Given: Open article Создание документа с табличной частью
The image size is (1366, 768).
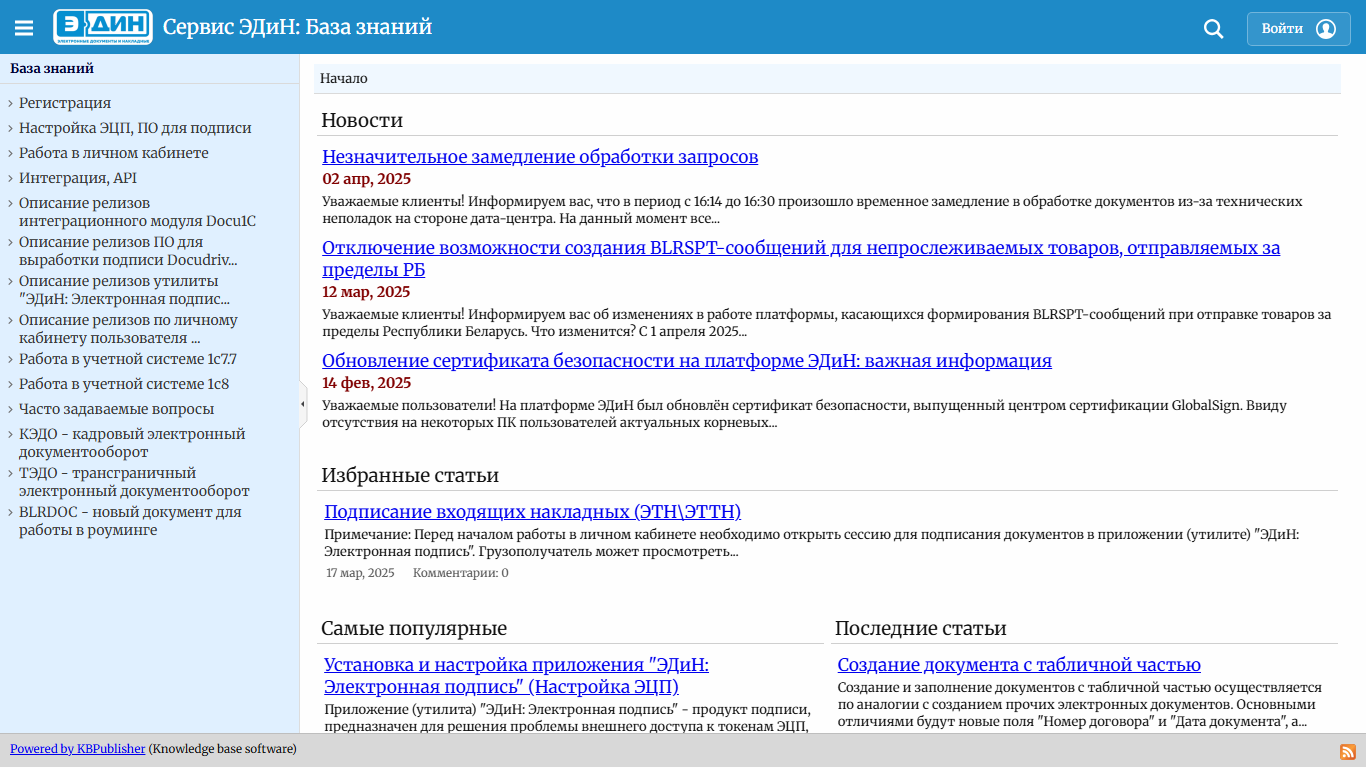Looking at the screenshot, I should coord(1019,665).
